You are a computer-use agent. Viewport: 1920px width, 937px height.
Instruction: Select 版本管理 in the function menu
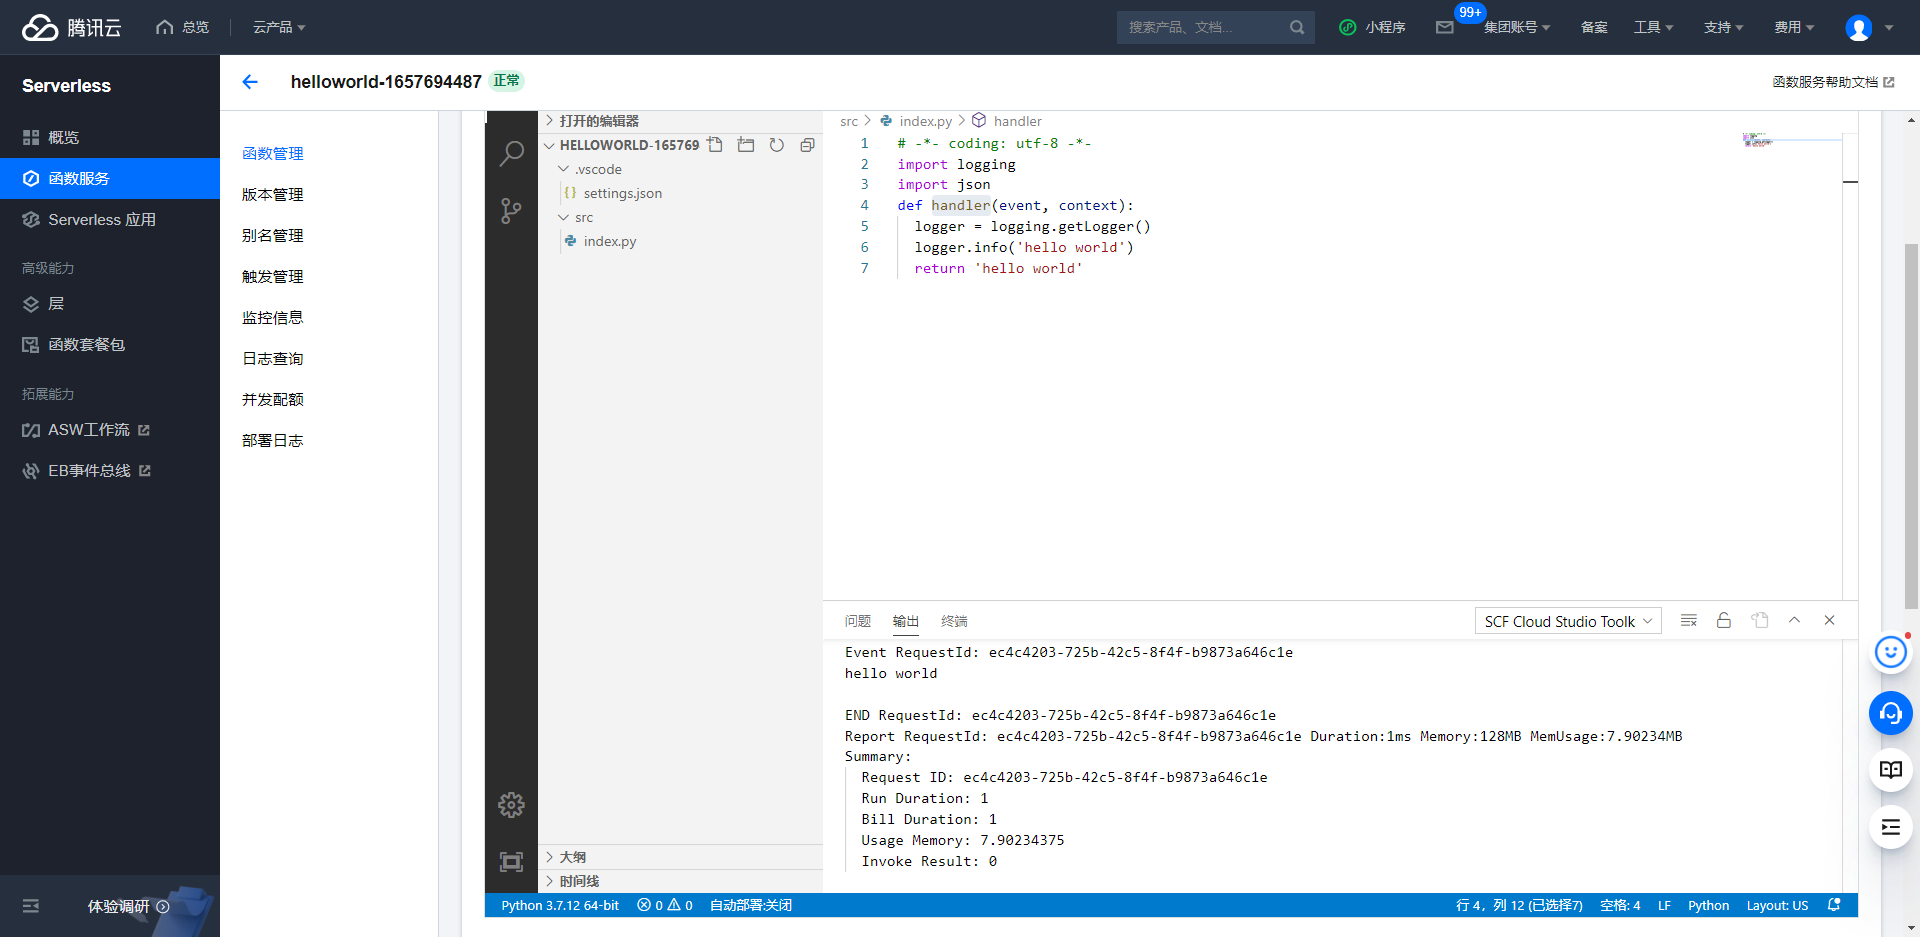coord(273,194)
